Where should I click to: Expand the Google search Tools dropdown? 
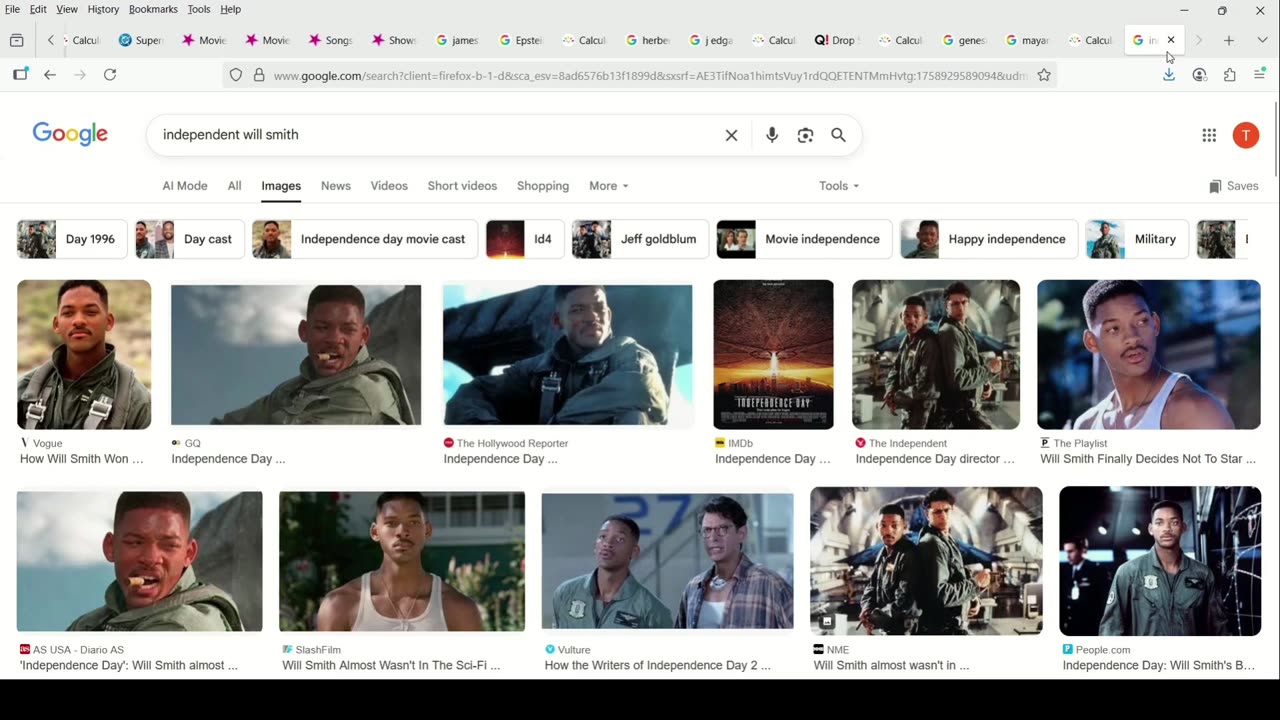[x=839, y=186]
